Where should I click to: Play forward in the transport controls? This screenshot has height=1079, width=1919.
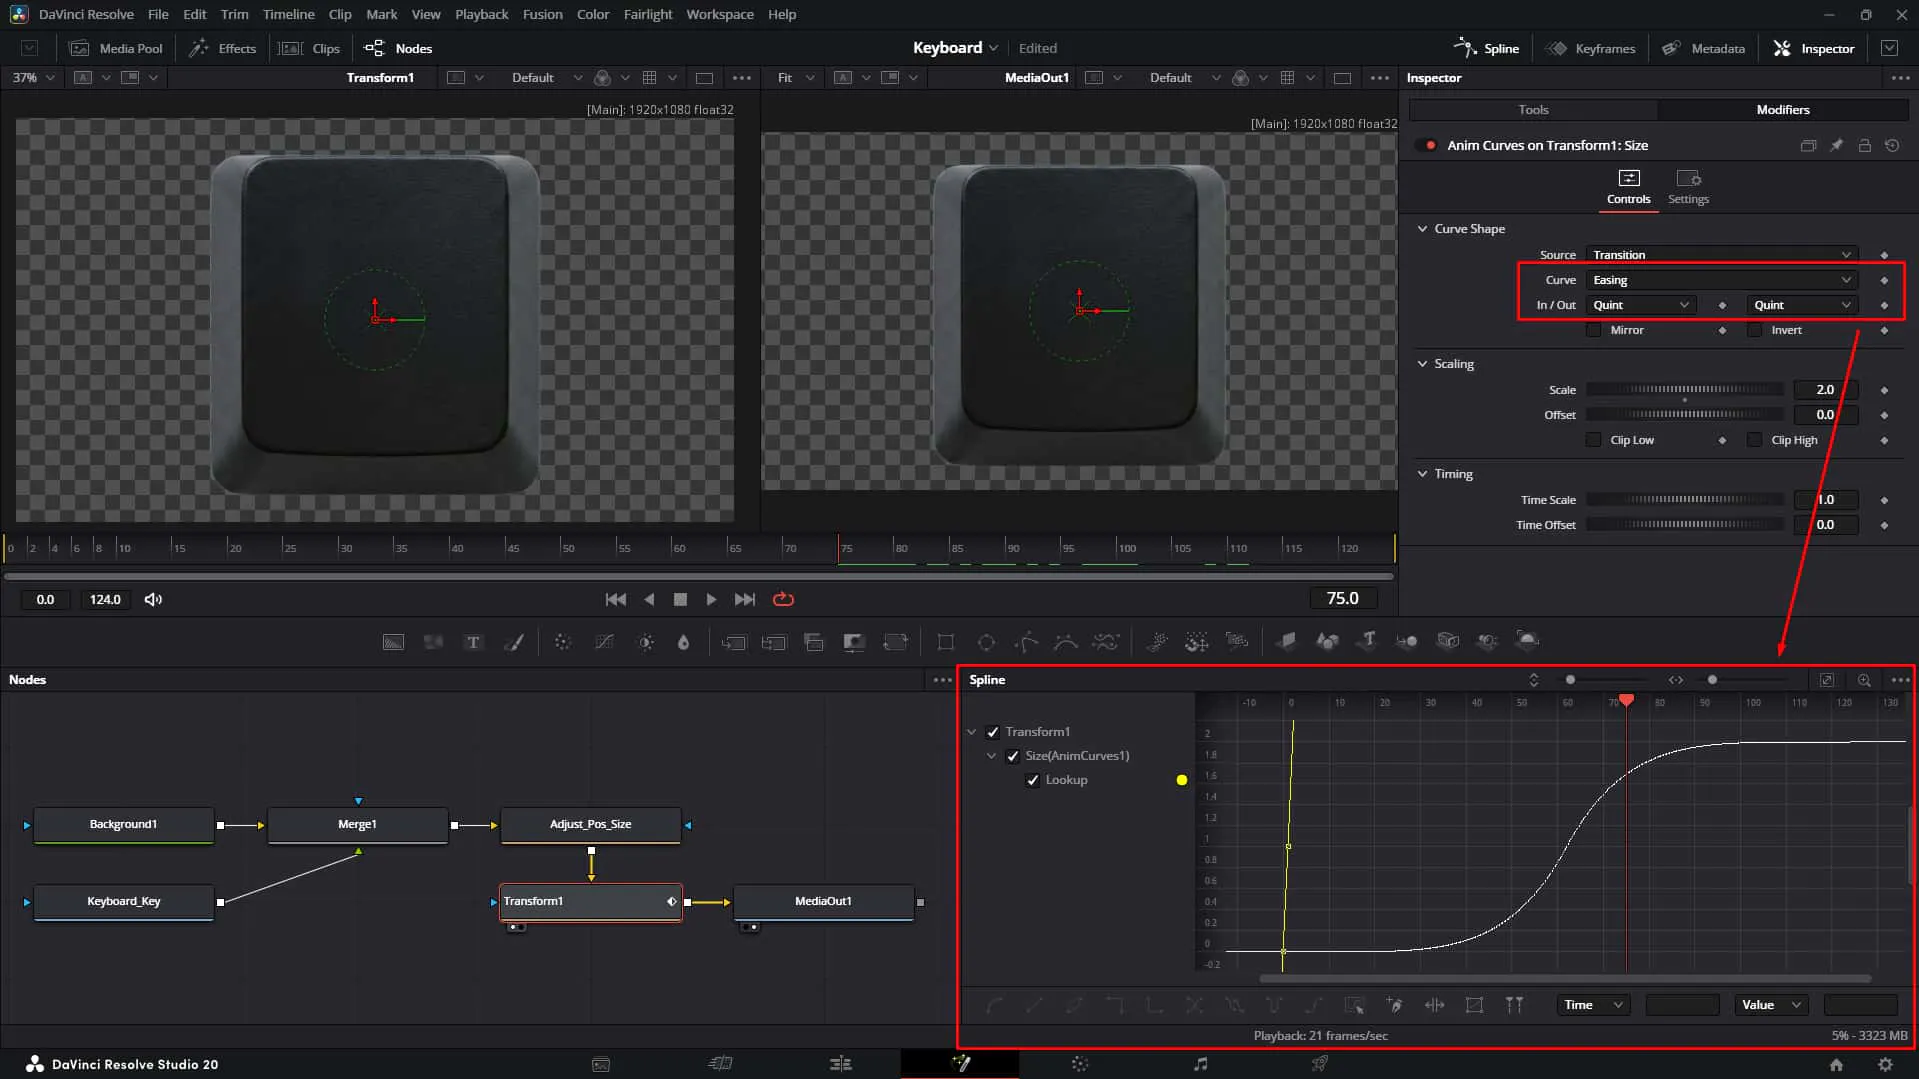[711, 599]
